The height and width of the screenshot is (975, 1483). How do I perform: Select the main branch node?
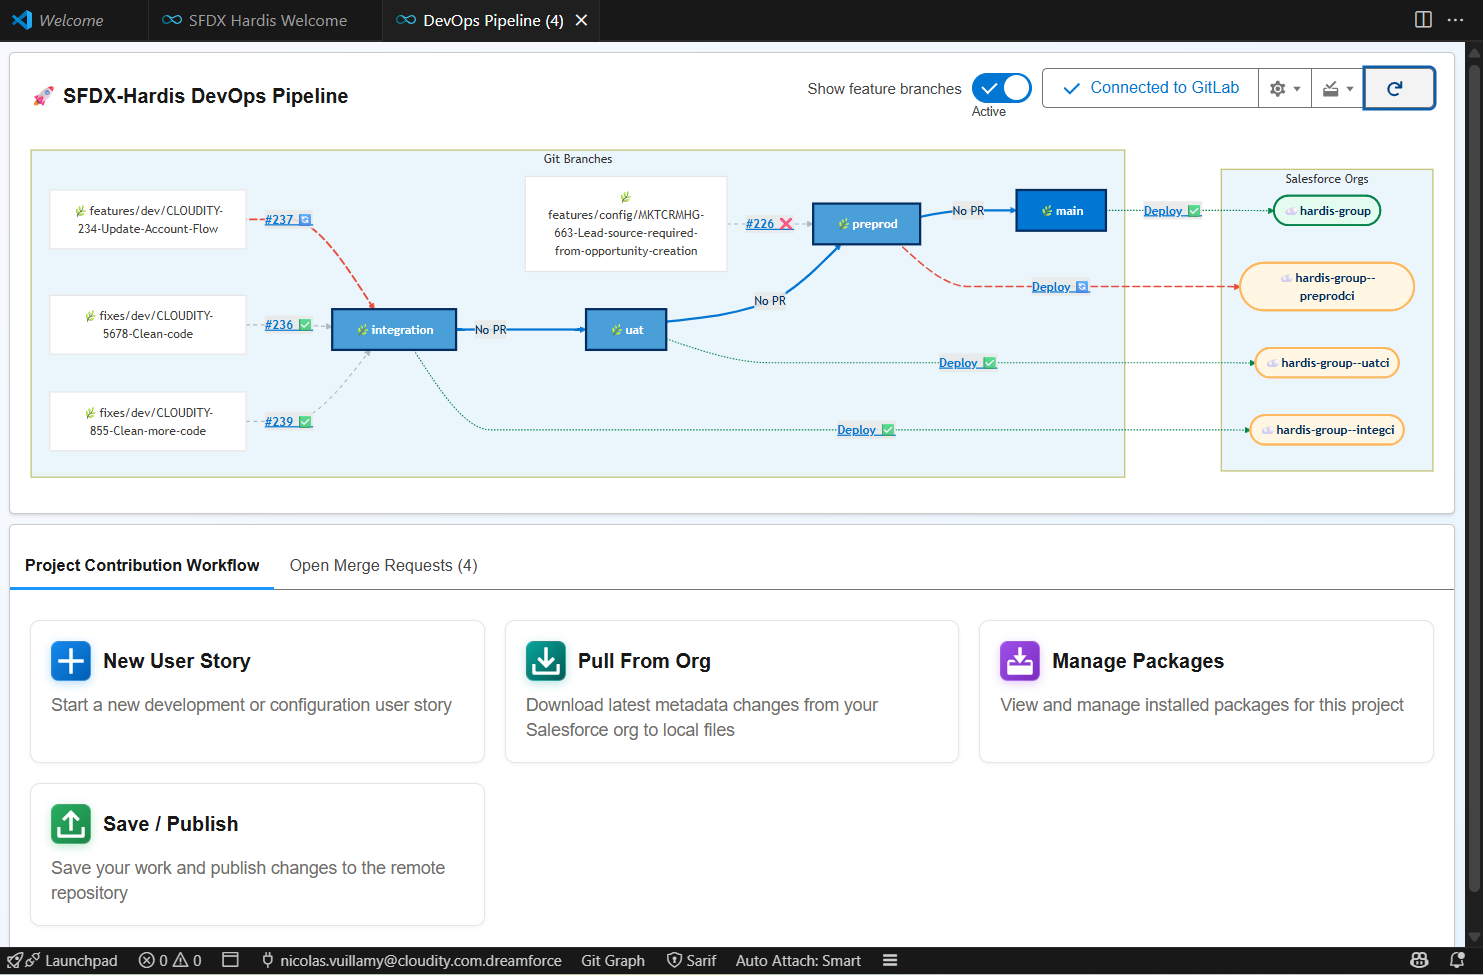pos(1061,210)
